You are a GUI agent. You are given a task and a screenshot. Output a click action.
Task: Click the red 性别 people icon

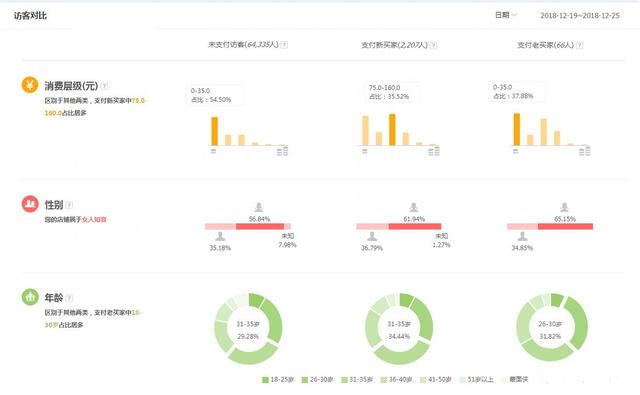30,204
